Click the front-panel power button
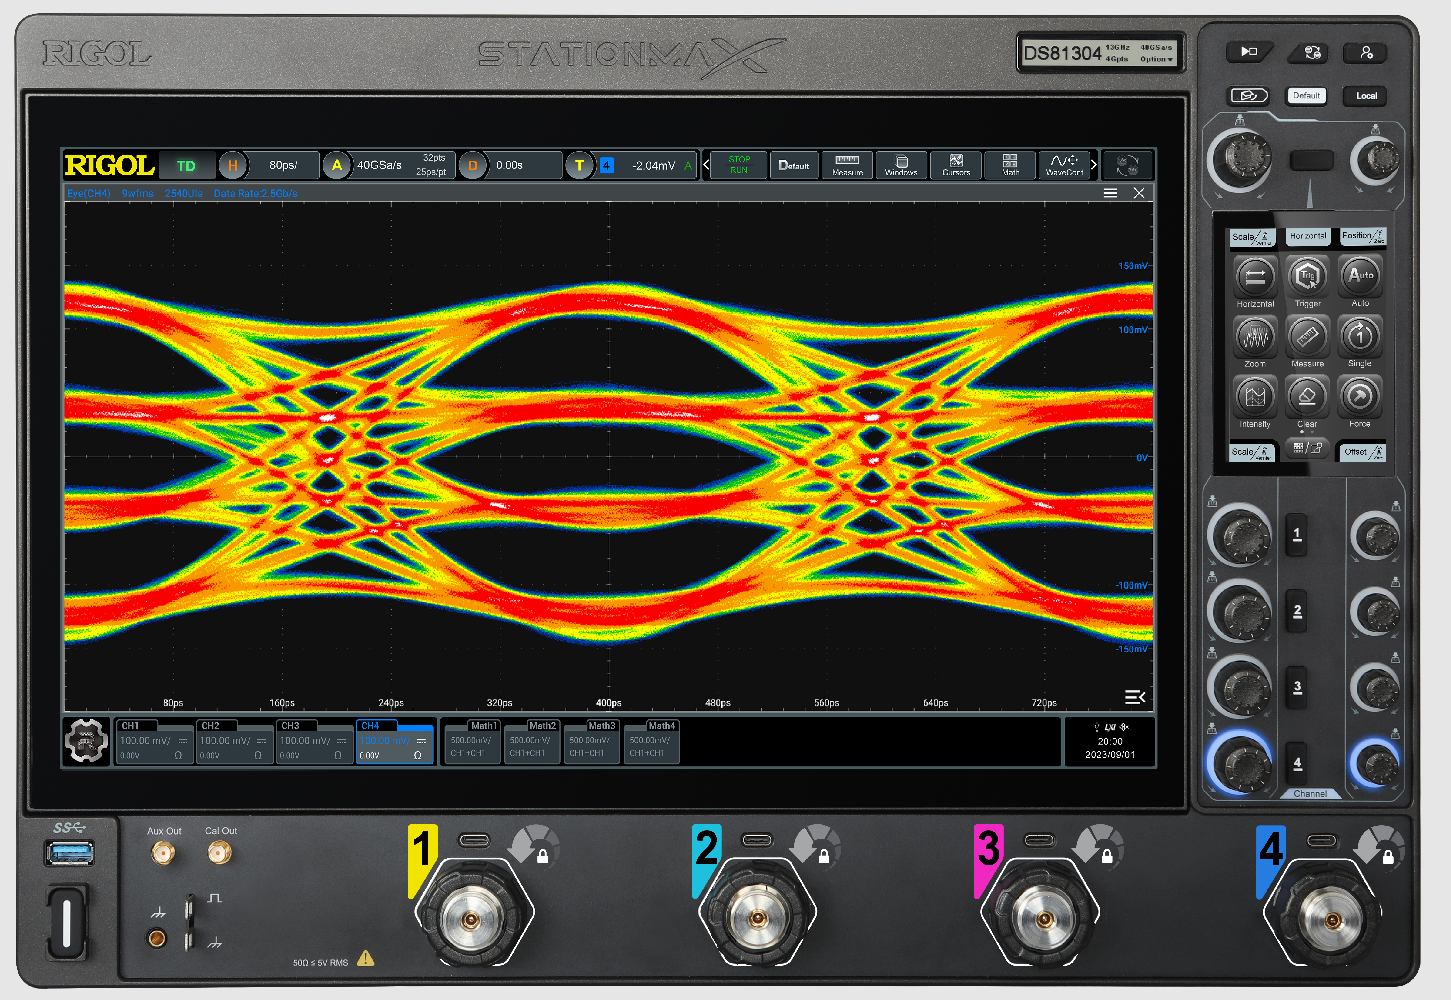The width and height of the screenshot is (1451, 1000). (67, 921)
